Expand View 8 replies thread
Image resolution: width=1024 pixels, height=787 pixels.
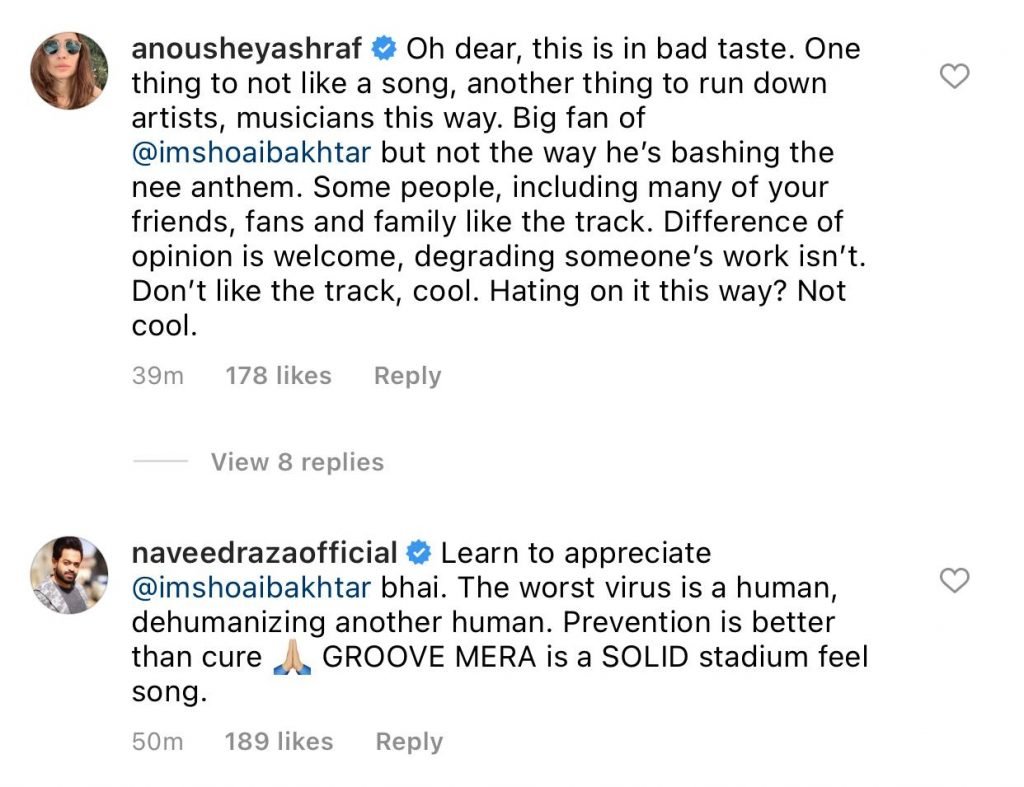(297, 462)
